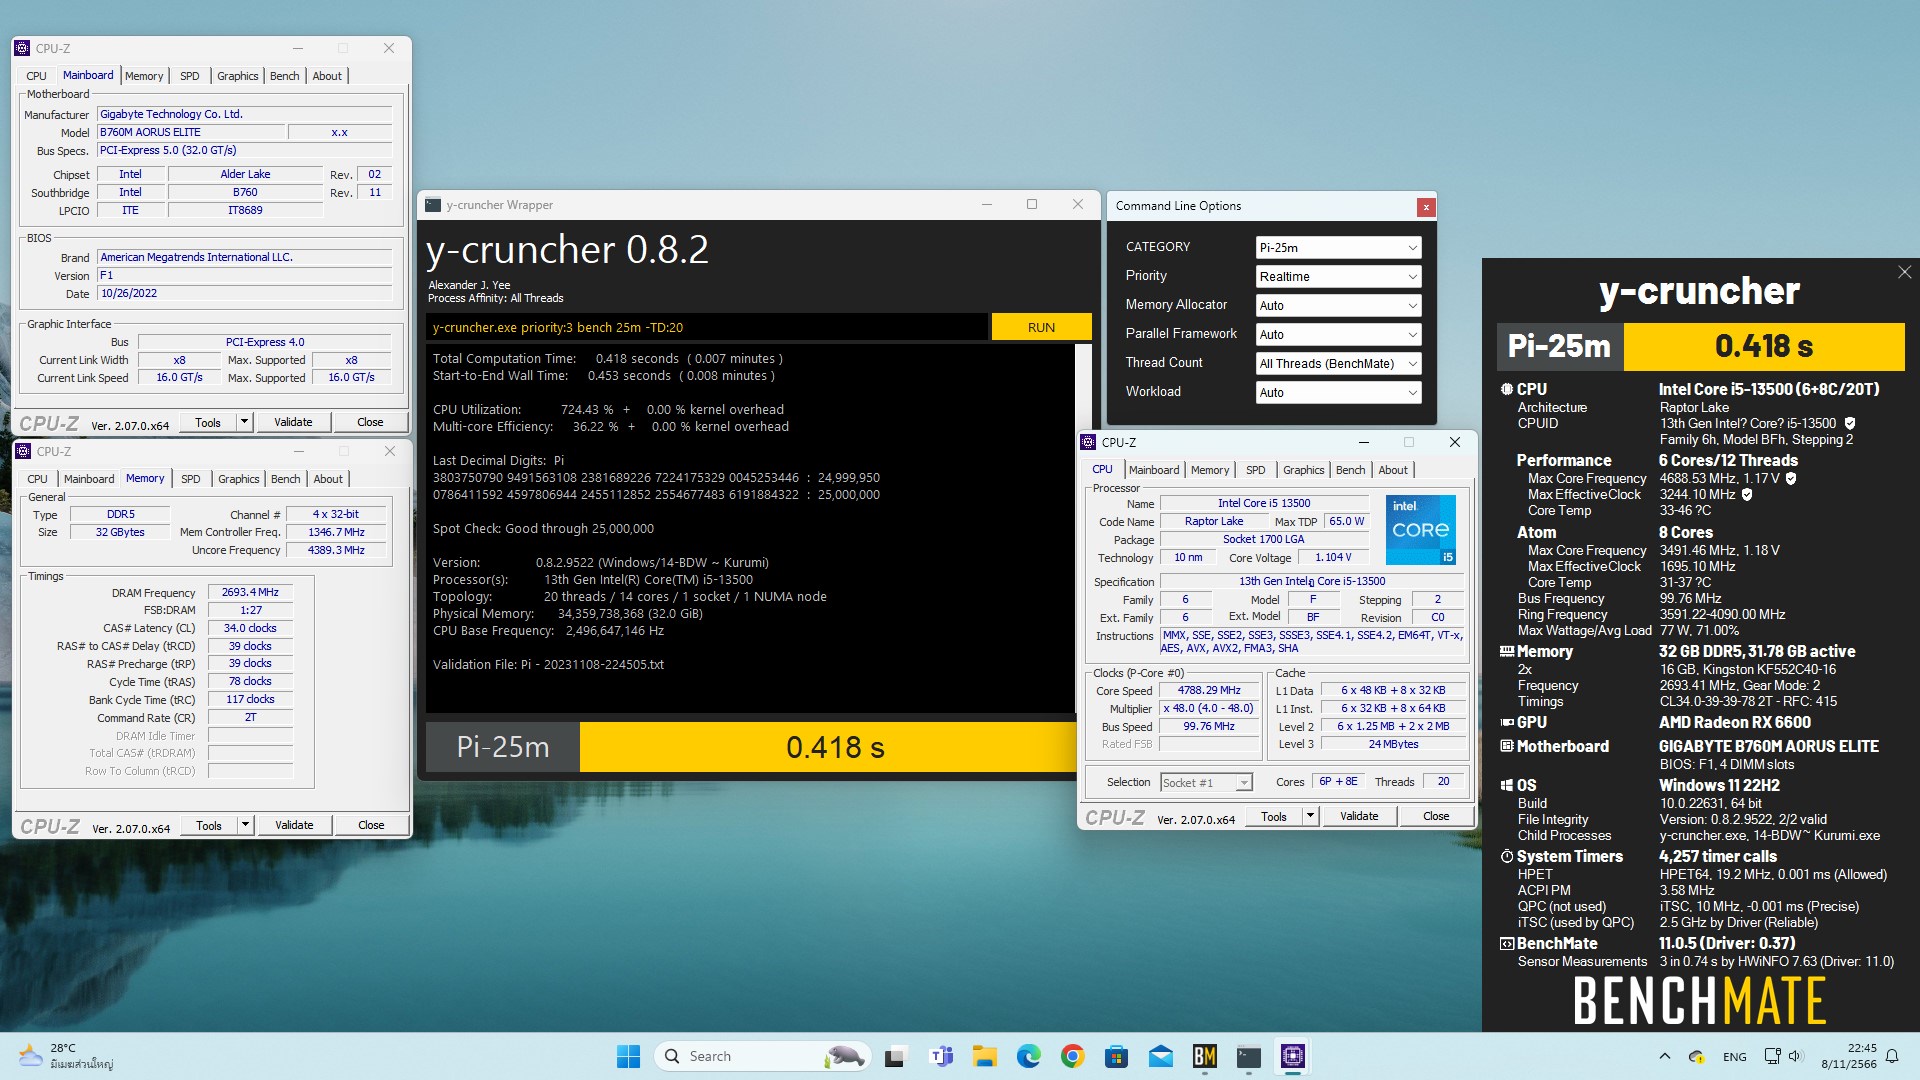Open SPD tab in CPU-Z CPU window

click(1256, 470)
